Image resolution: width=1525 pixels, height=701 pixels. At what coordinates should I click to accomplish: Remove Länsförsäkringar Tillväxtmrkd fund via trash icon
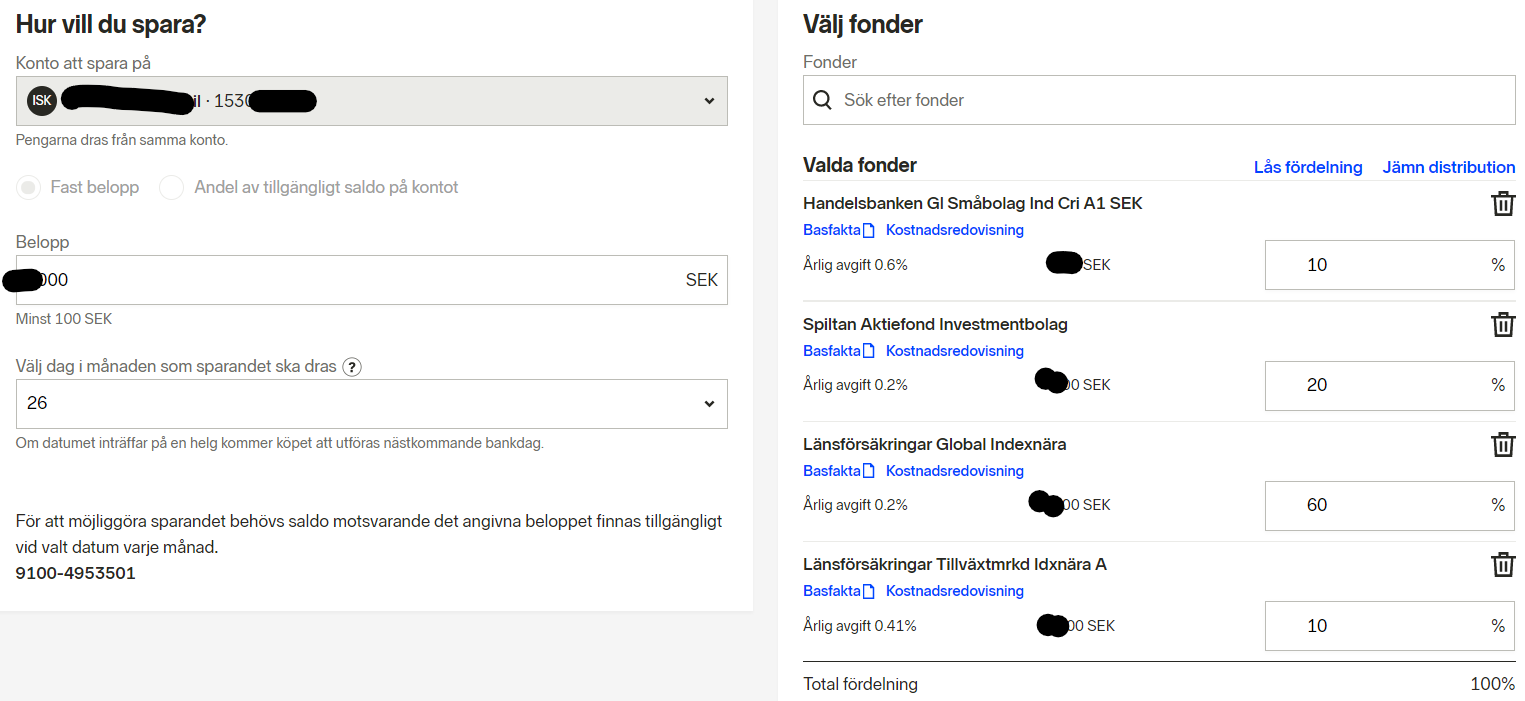click(x=1502, y=565)
